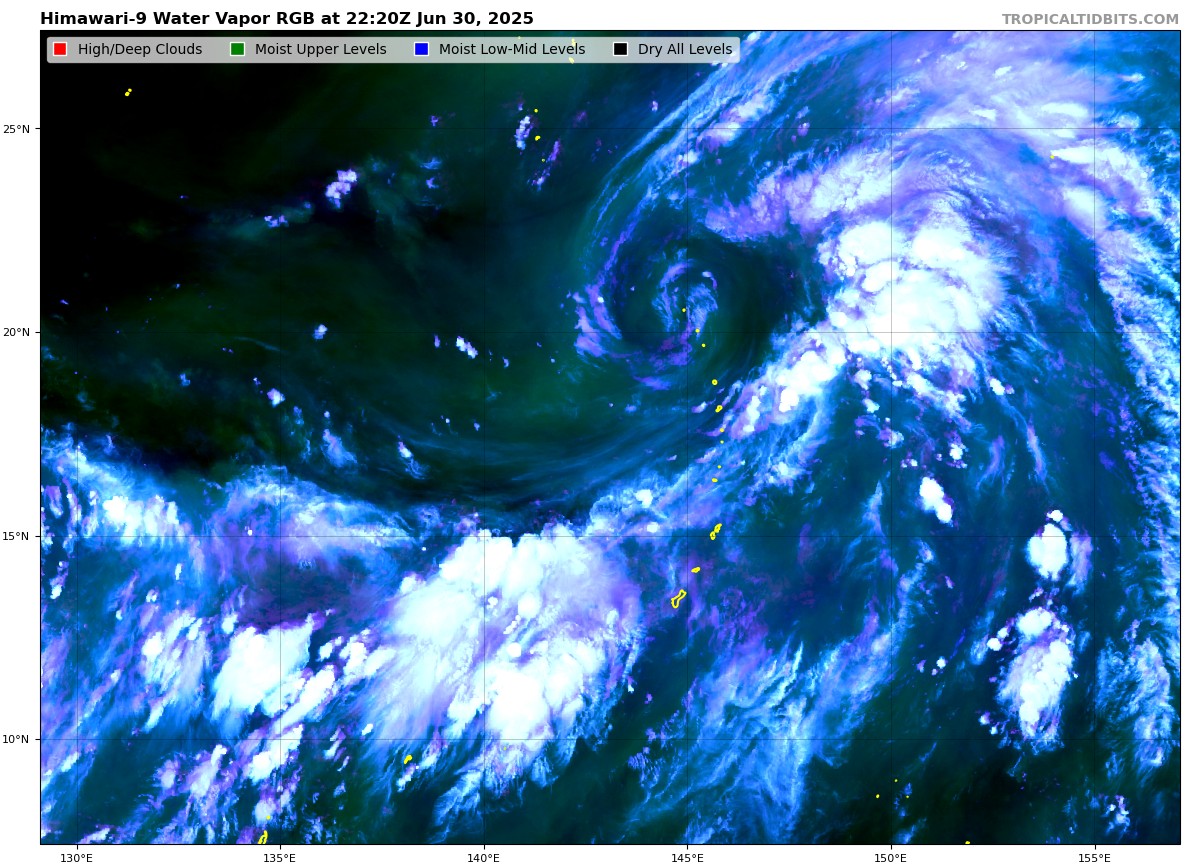Screen dimensions: 1200x867
Task: Click the blue Moist Low-Mid Levels swatch
Action: pyautogui.click(x=421, y=50)
